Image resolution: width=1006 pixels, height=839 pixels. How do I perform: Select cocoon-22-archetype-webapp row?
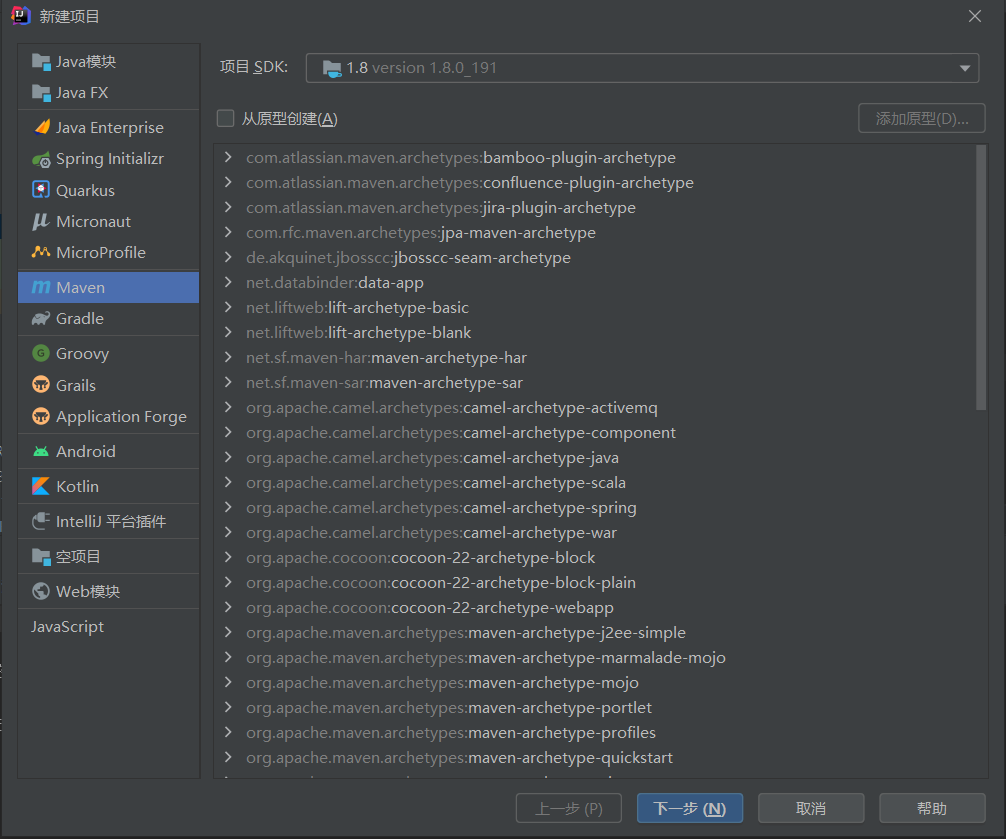[x=594, y=607]
